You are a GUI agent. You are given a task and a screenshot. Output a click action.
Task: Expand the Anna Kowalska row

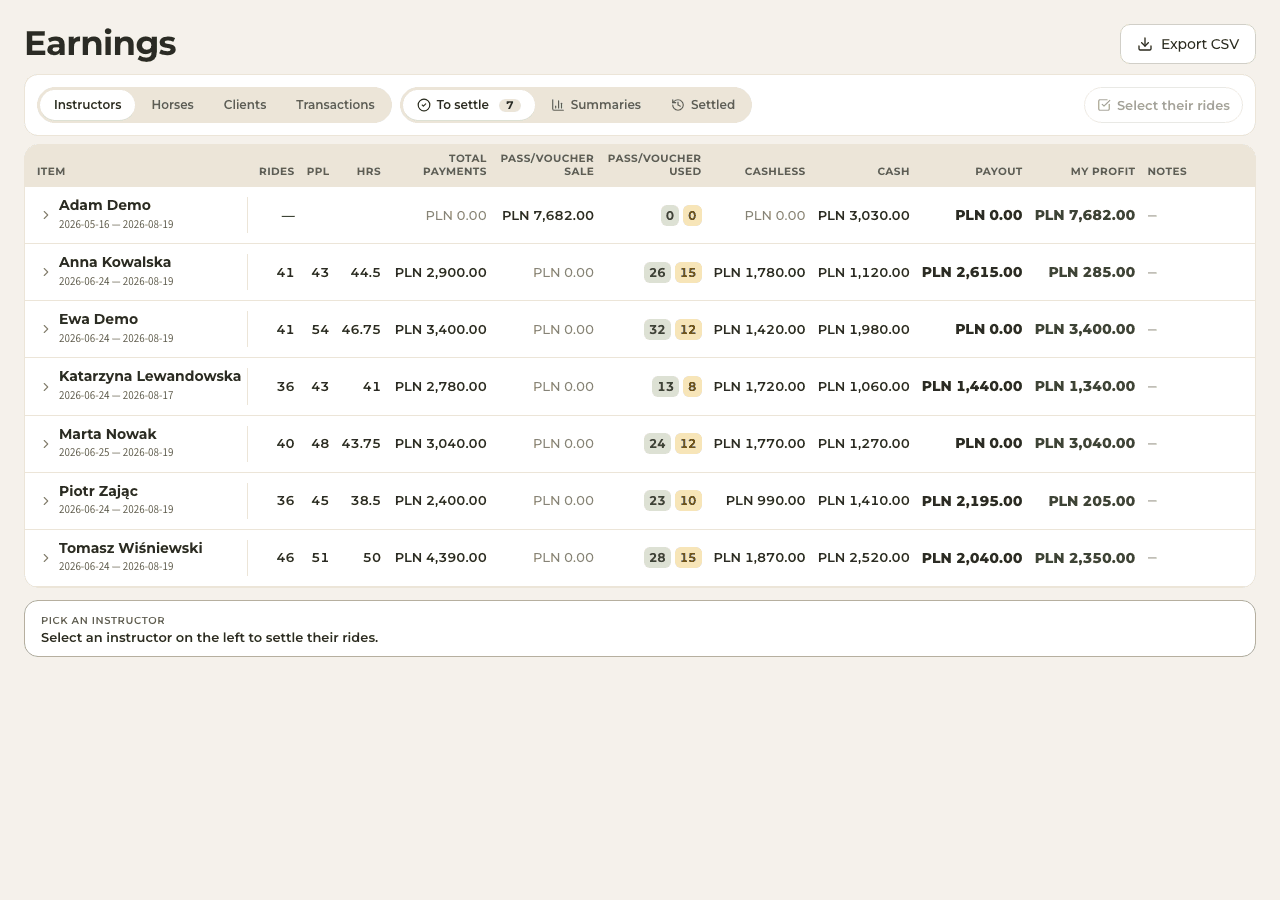click(x=45, y=272)
